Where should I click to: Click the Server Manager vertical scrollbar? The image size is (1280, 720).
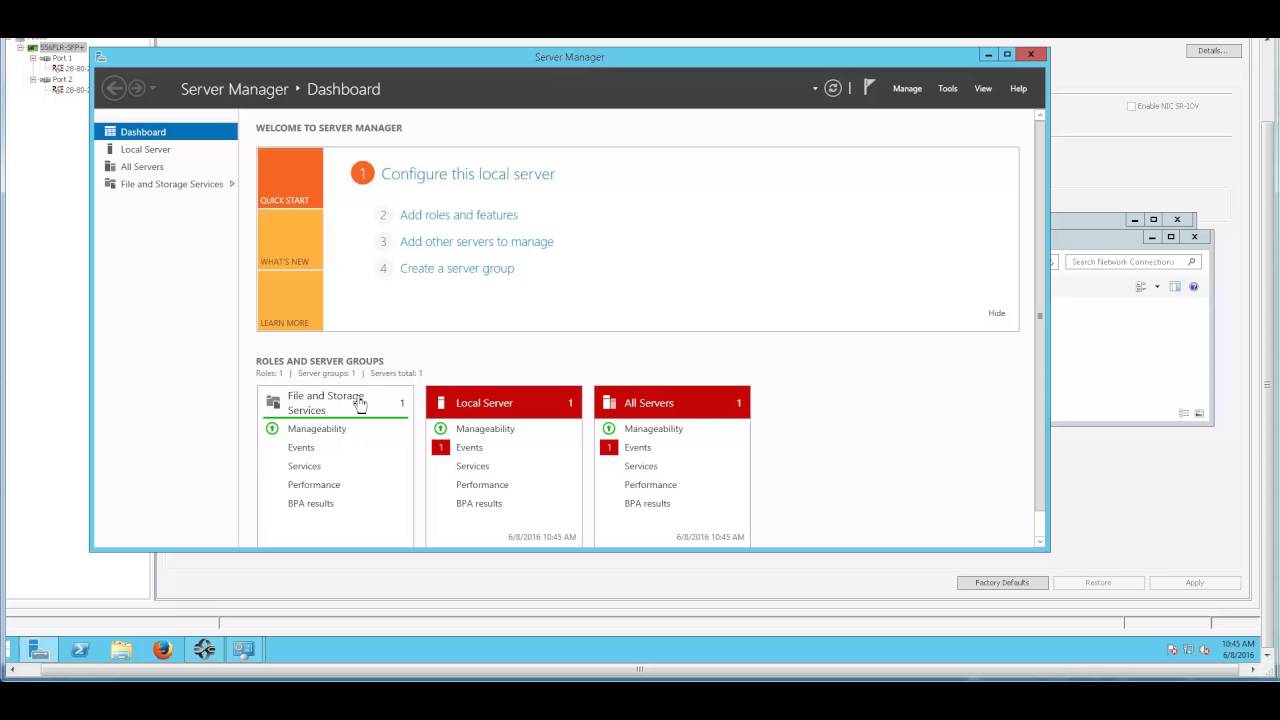click(x=1040, y=316)
